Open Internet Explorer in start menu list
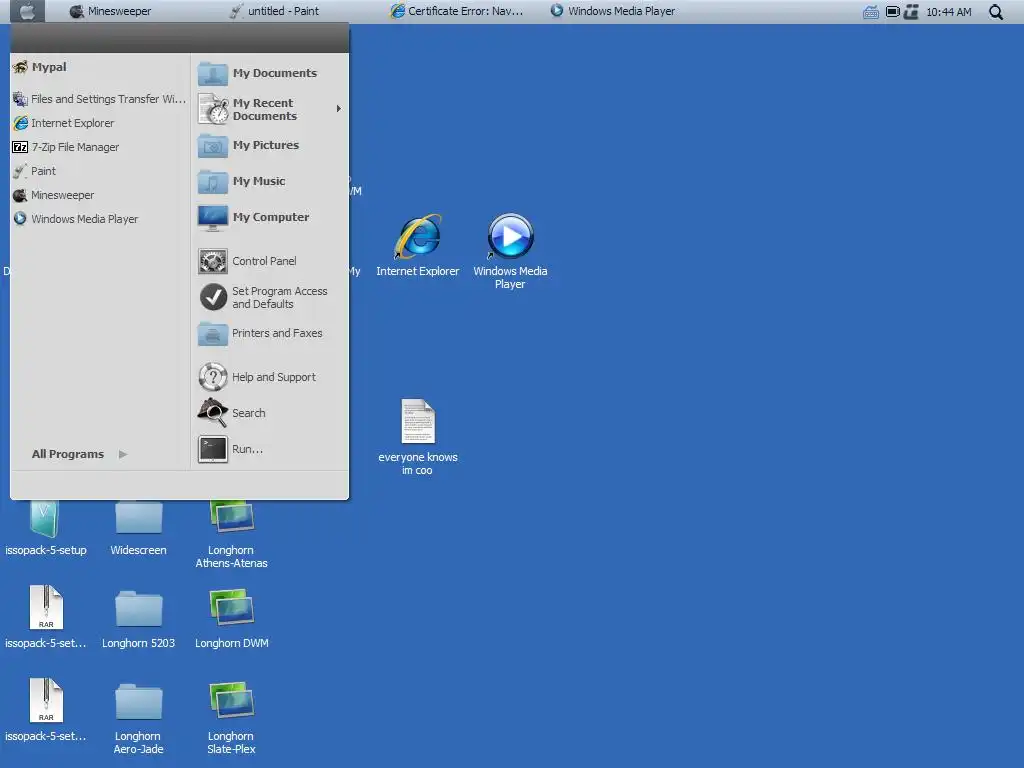Screen dimensions: 1024x768 pos(99,123)
